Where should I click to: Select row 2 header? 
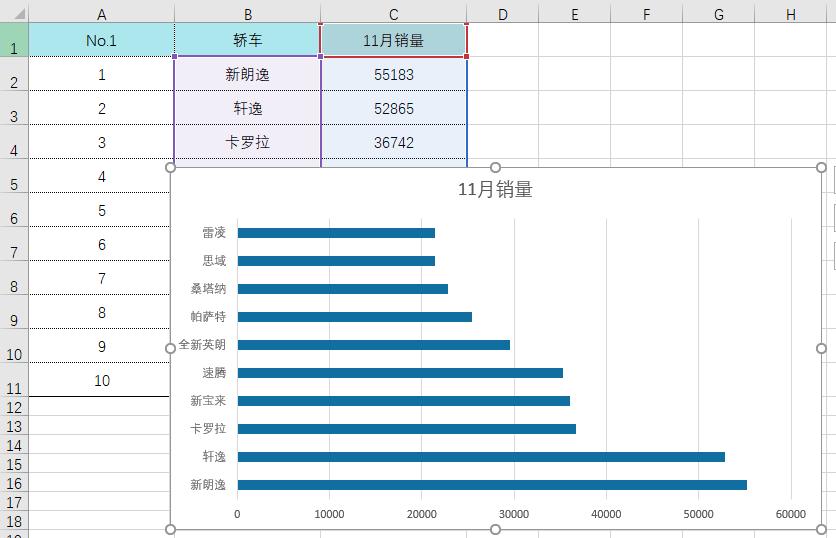(x=14, y=74)
